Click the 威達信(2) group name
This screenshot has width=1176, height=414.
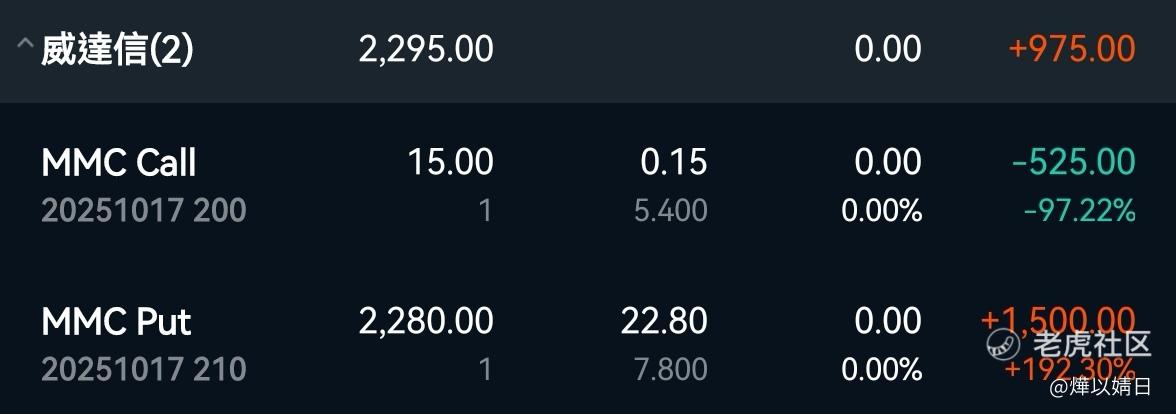coord(117,50)
